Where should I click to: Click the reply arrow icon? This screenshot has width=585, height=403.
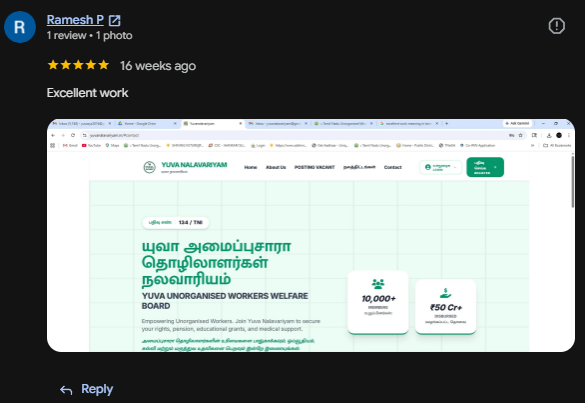pos(66,390)
